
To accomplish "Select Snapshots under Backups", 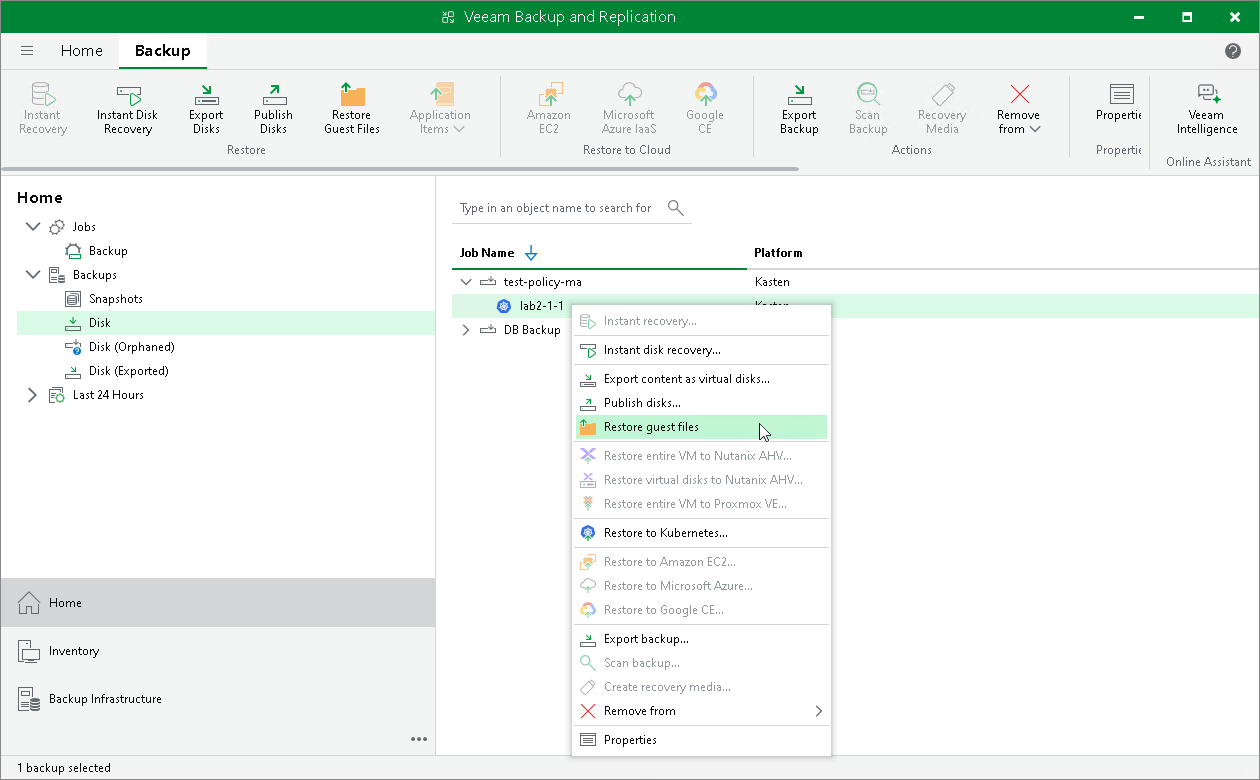I will click(x=116, y=299).
